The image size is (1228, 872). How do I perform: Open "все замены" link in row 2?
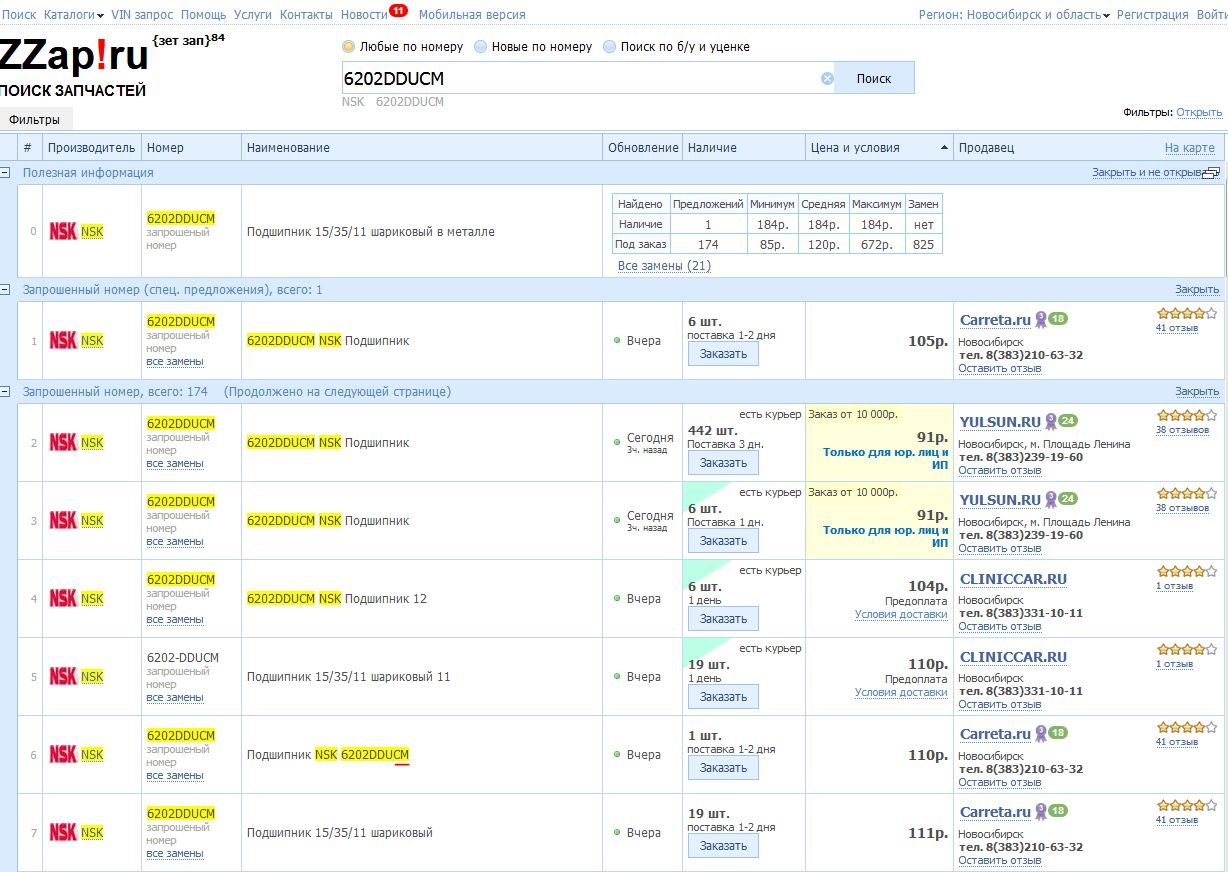click(175, 464)
